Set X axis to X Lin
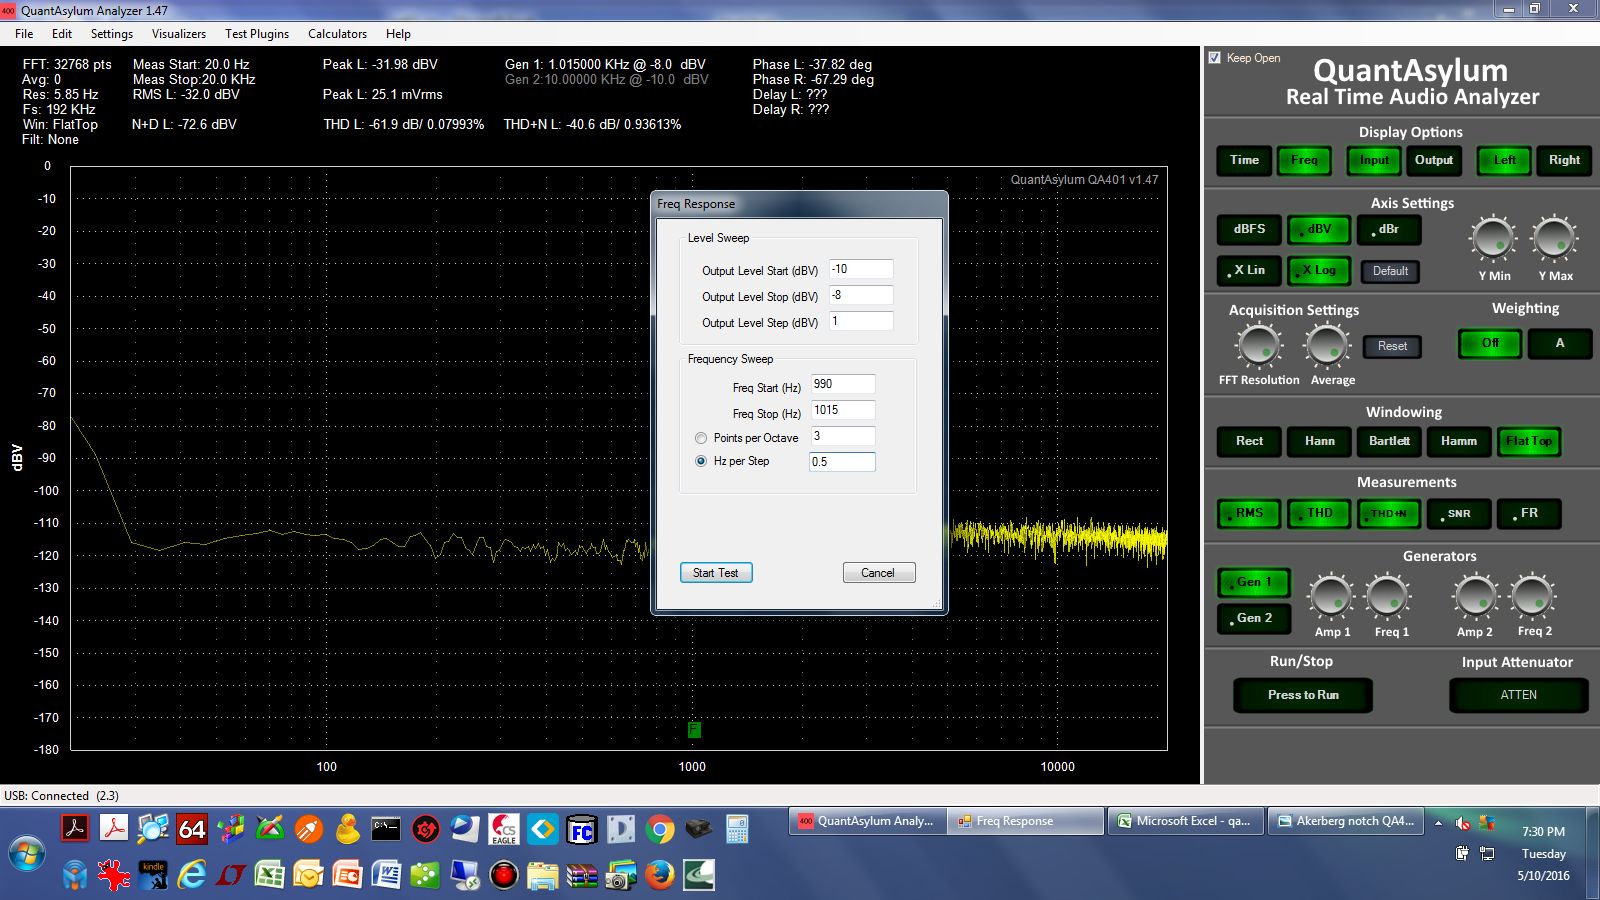1600x900 pixels. point(1249,270)
